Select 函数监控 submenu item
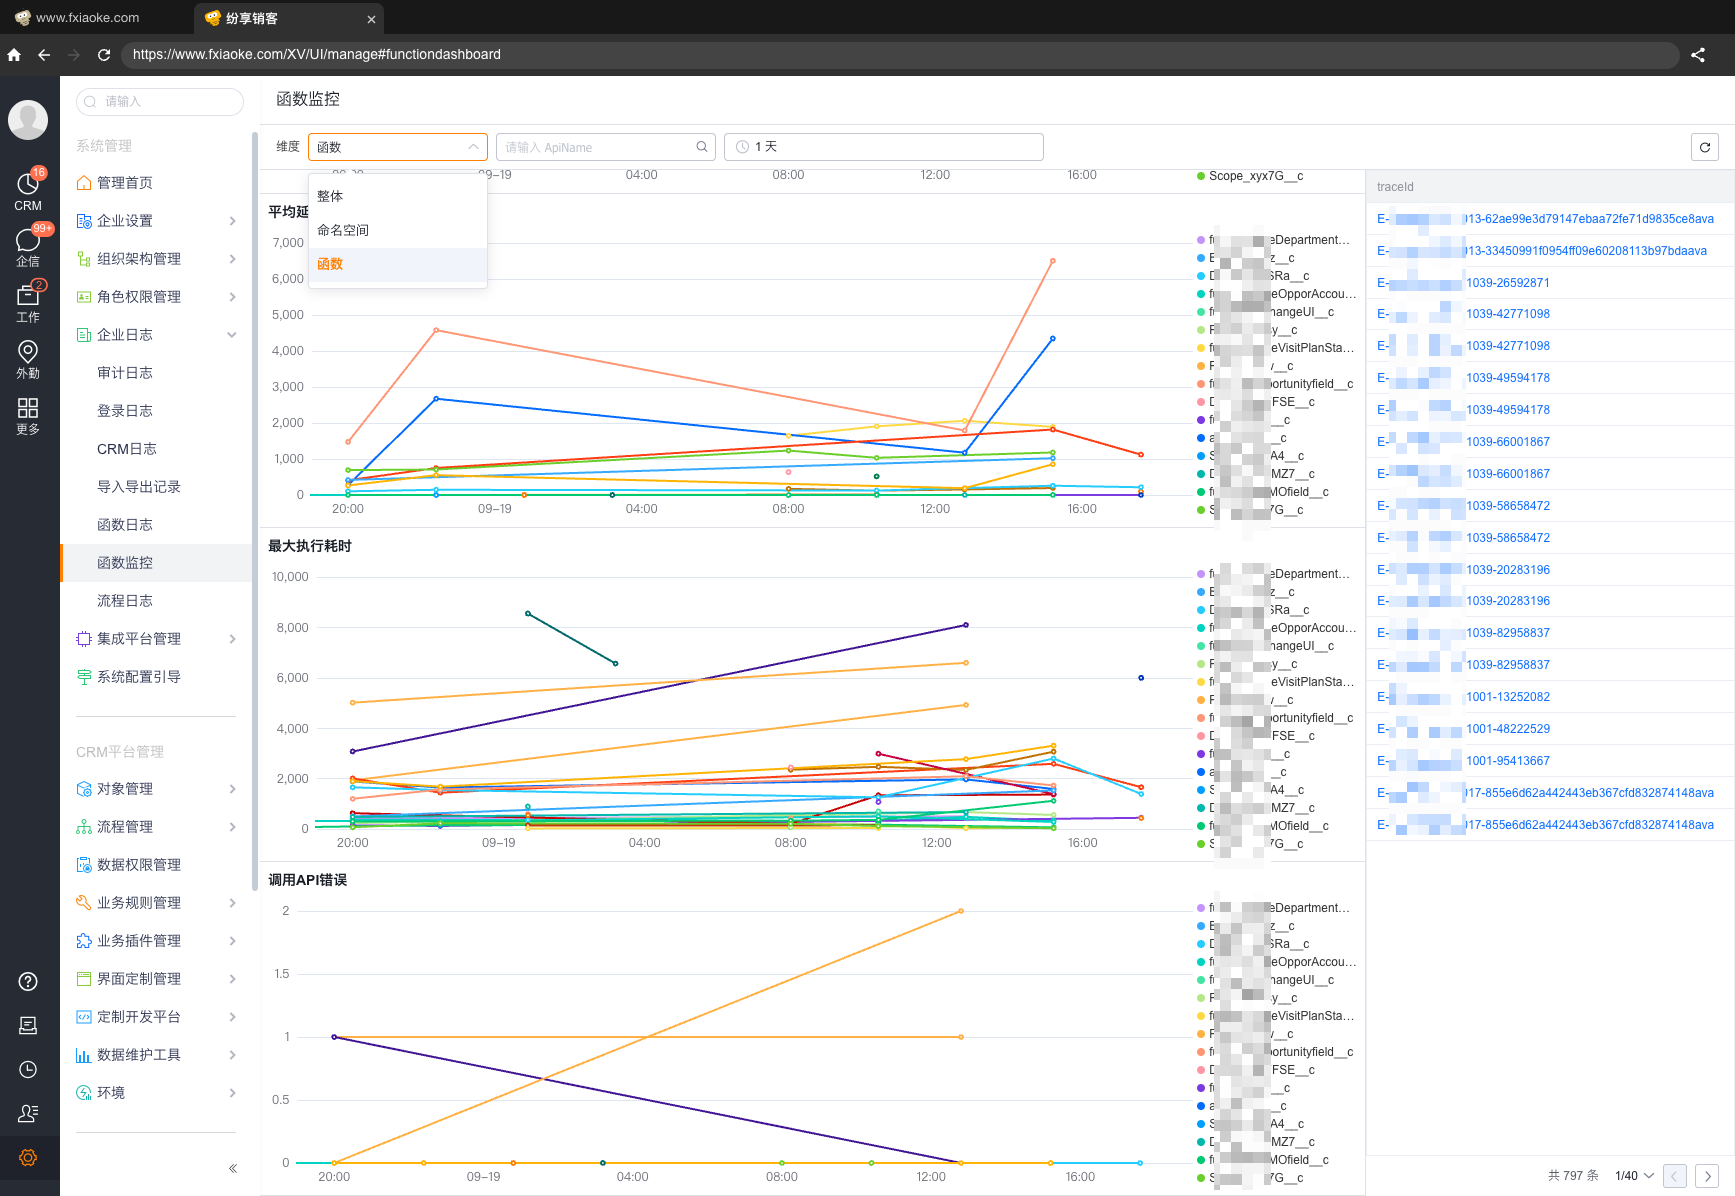The image size is (1735, 1196). pos(156,563)
